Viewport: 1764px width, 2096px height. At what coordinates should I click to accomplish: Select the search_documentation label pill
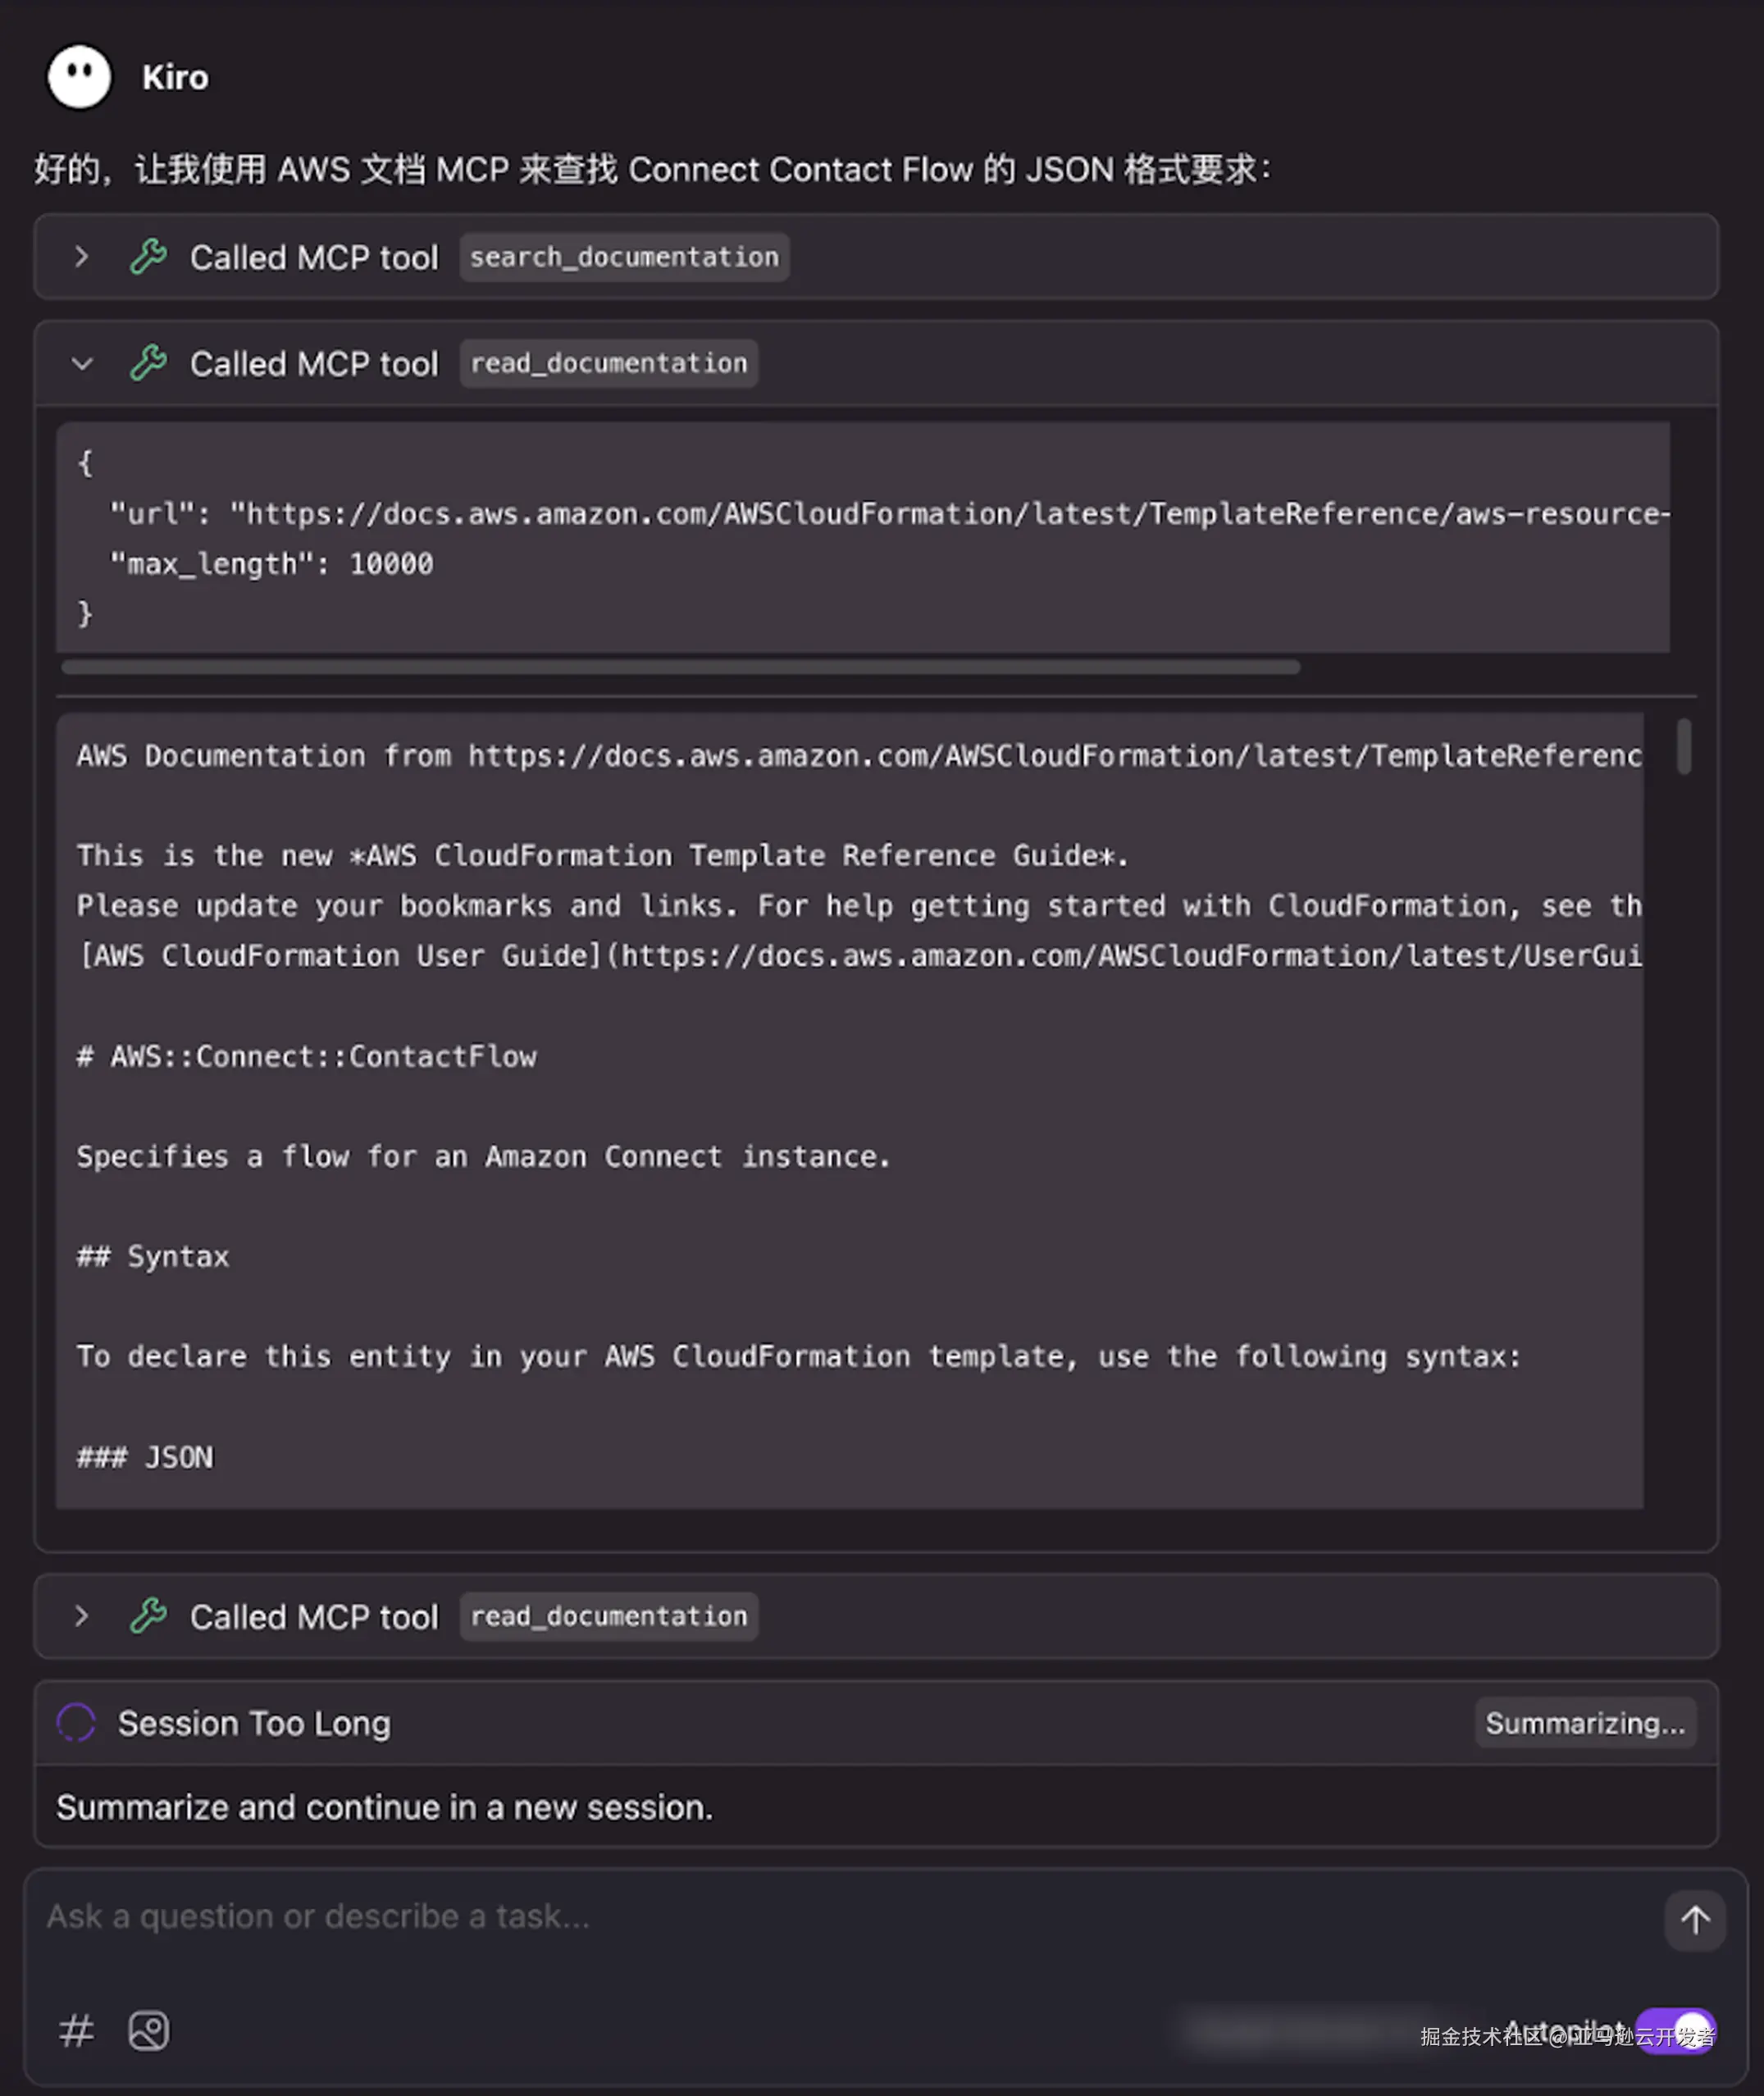pos(623,257)
